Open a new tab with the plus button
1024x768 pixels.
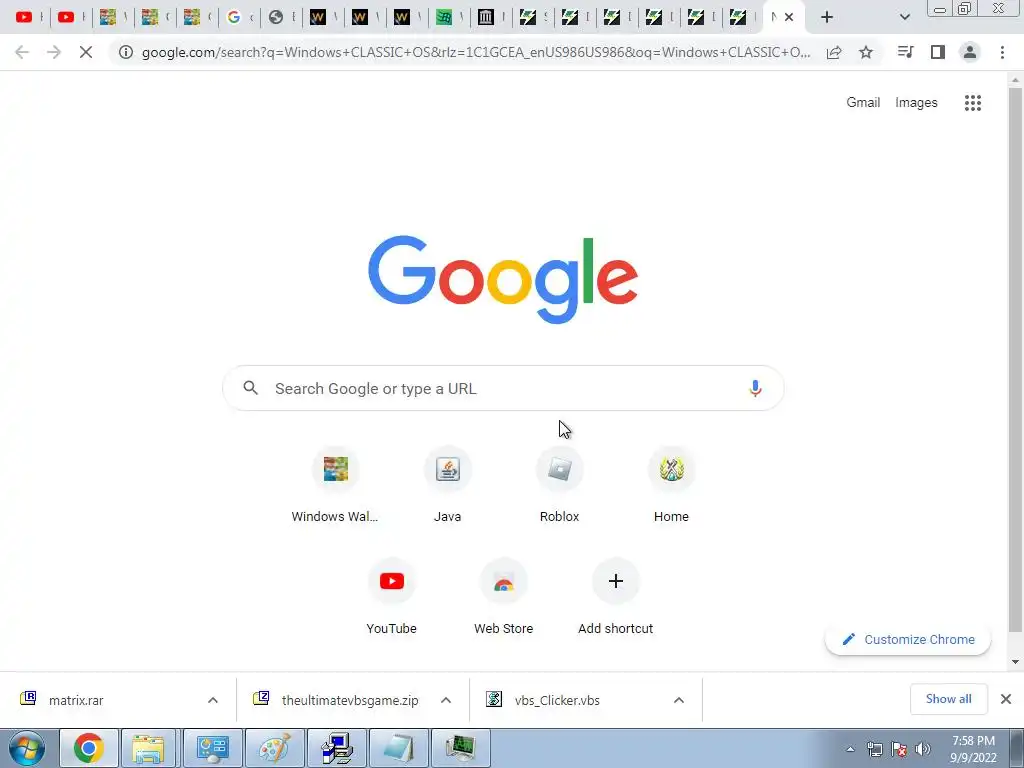[827, 17]
